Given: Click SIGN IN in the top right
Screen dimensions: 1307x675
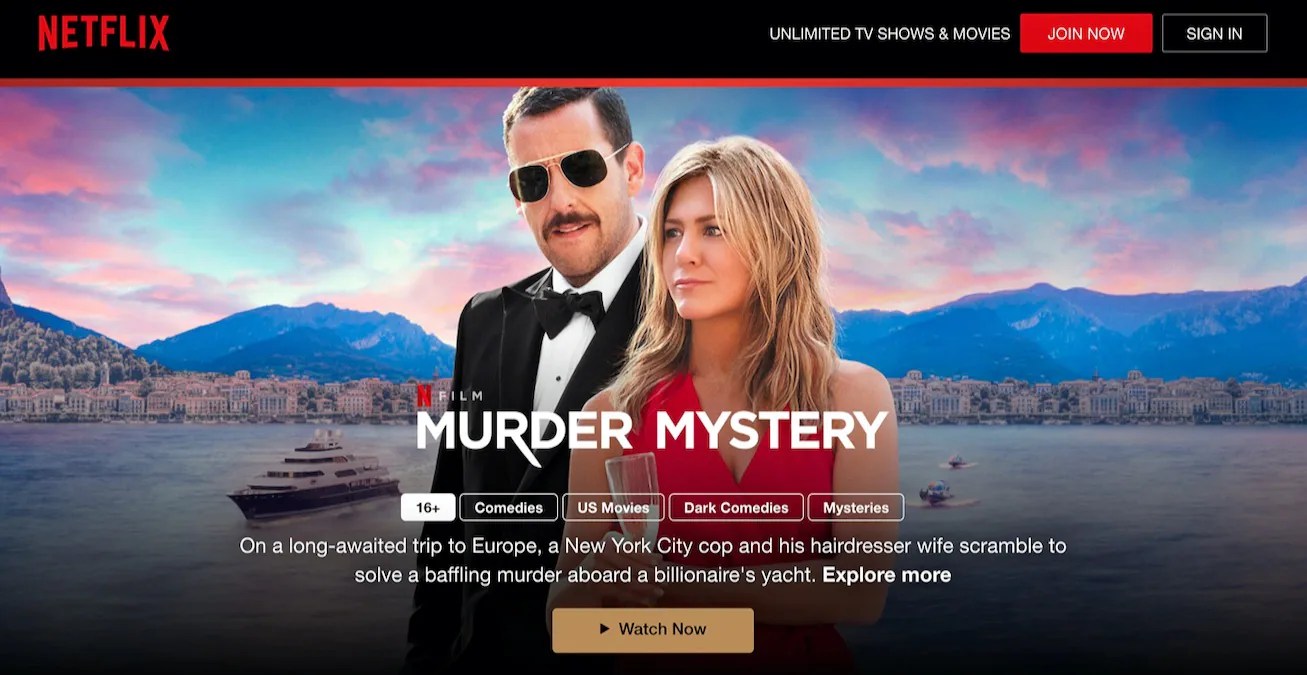Looking at the screenshot, I should (x=1214, y=33).
